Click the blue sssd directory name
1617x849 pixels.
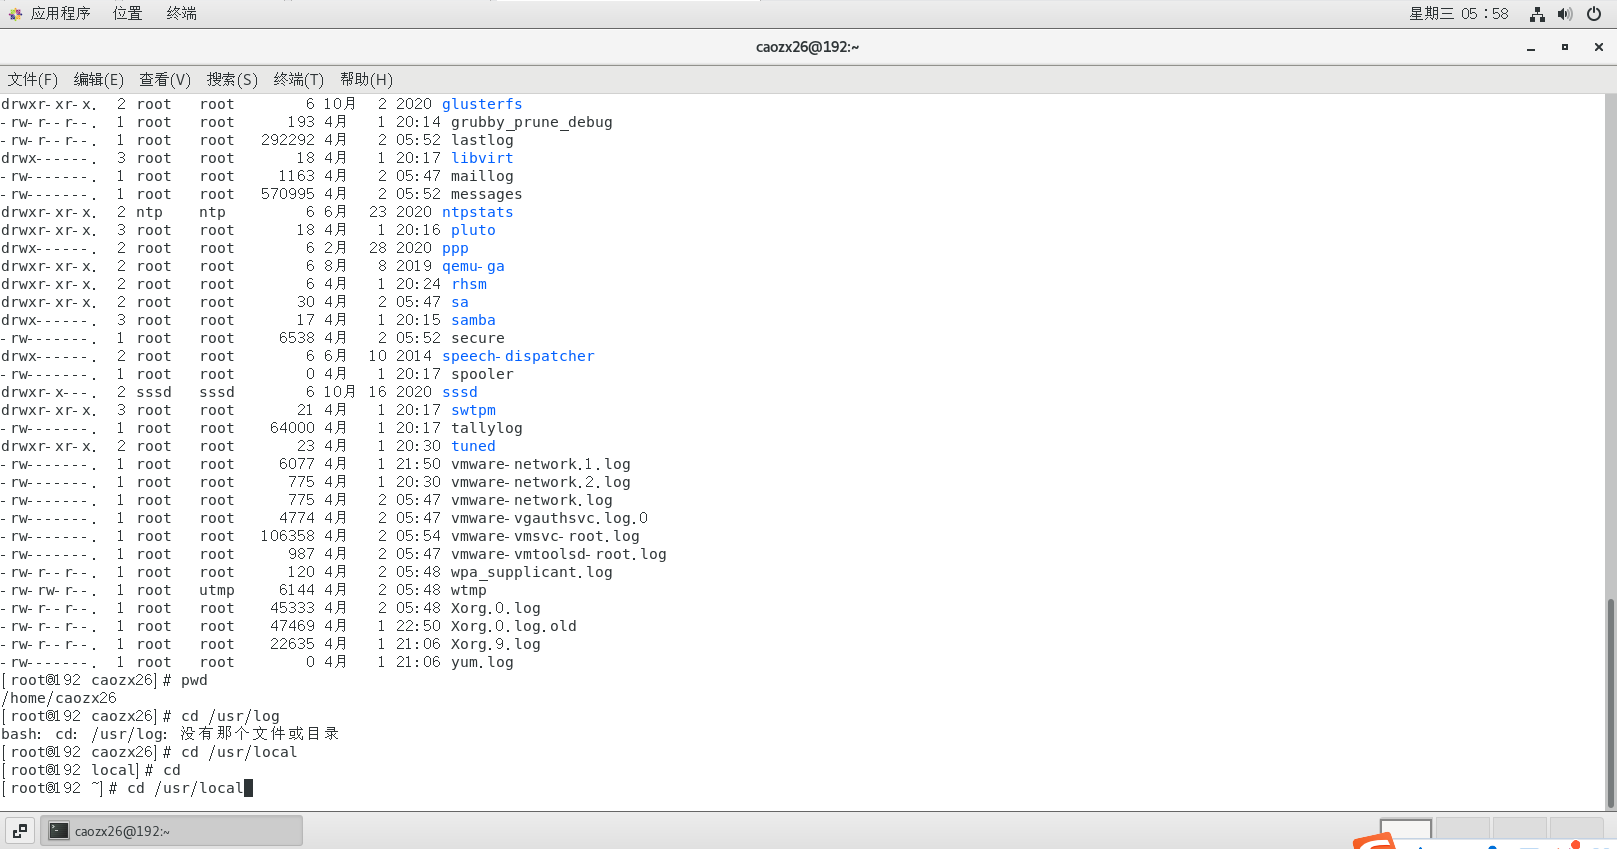point(460,392)
